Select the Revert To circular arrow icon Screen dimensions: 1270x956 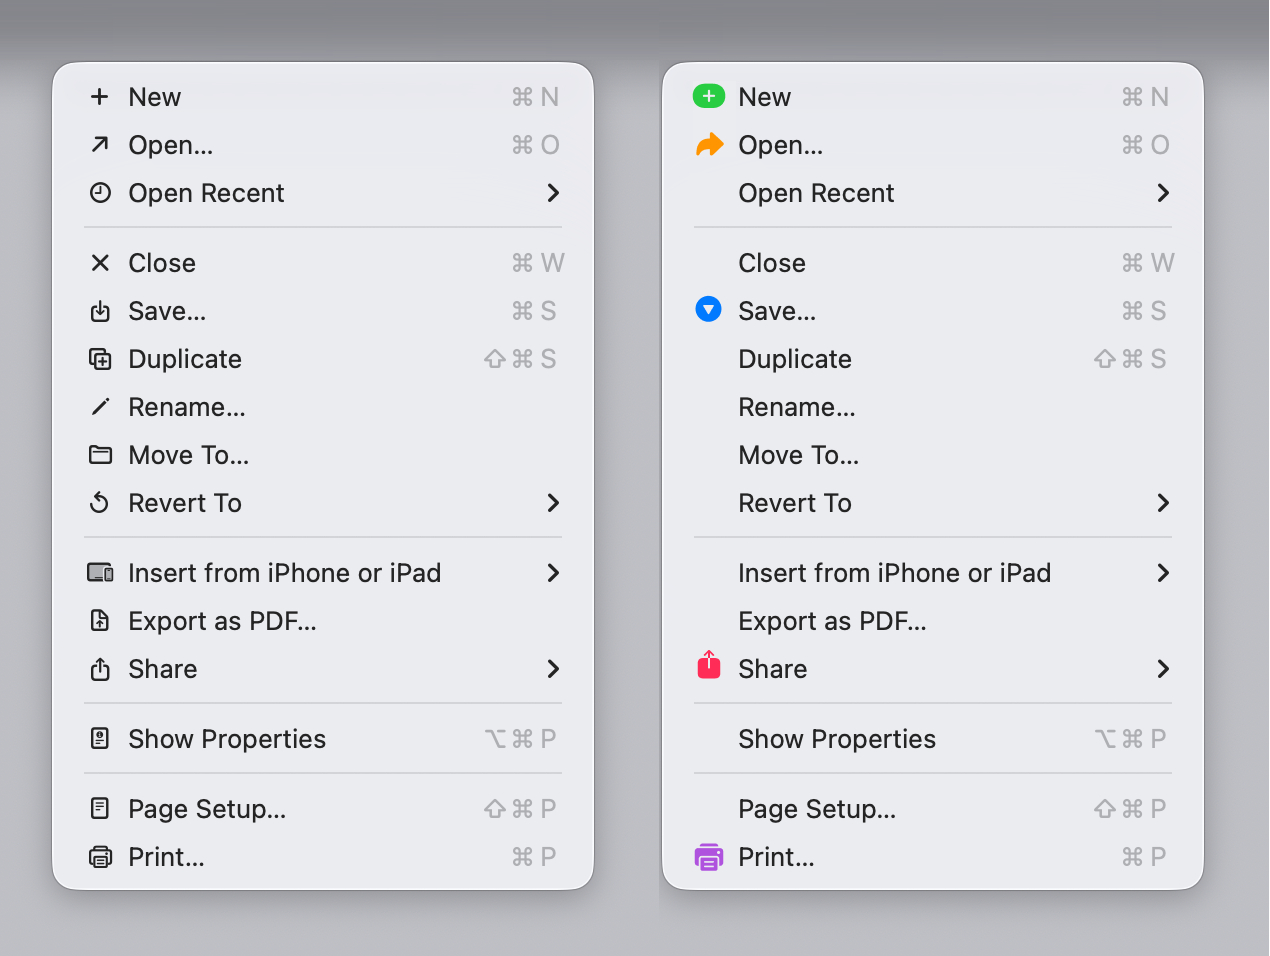pos(100,502)
